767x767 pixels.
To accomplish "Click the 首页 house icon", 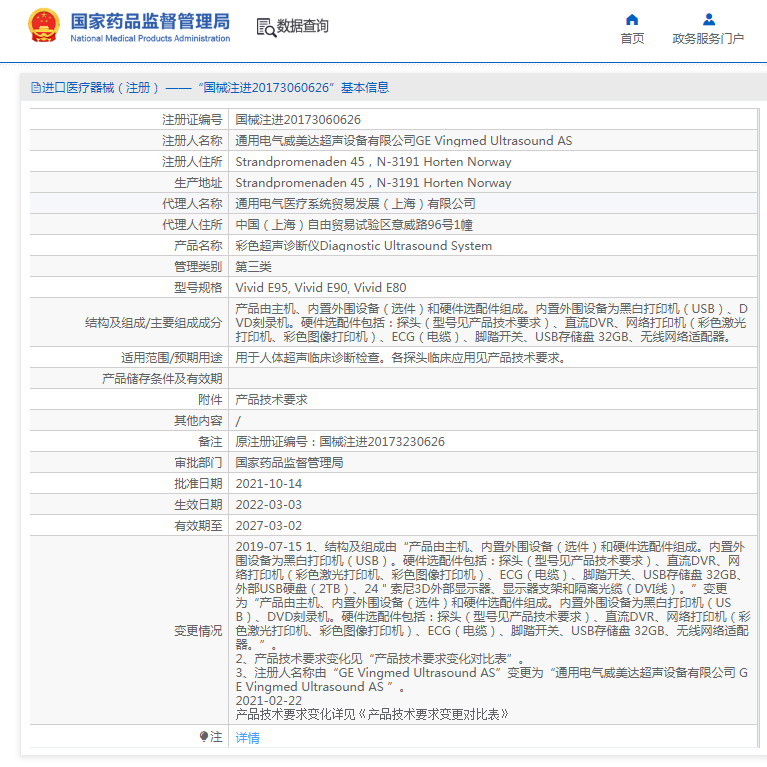I will coord(632,19).
